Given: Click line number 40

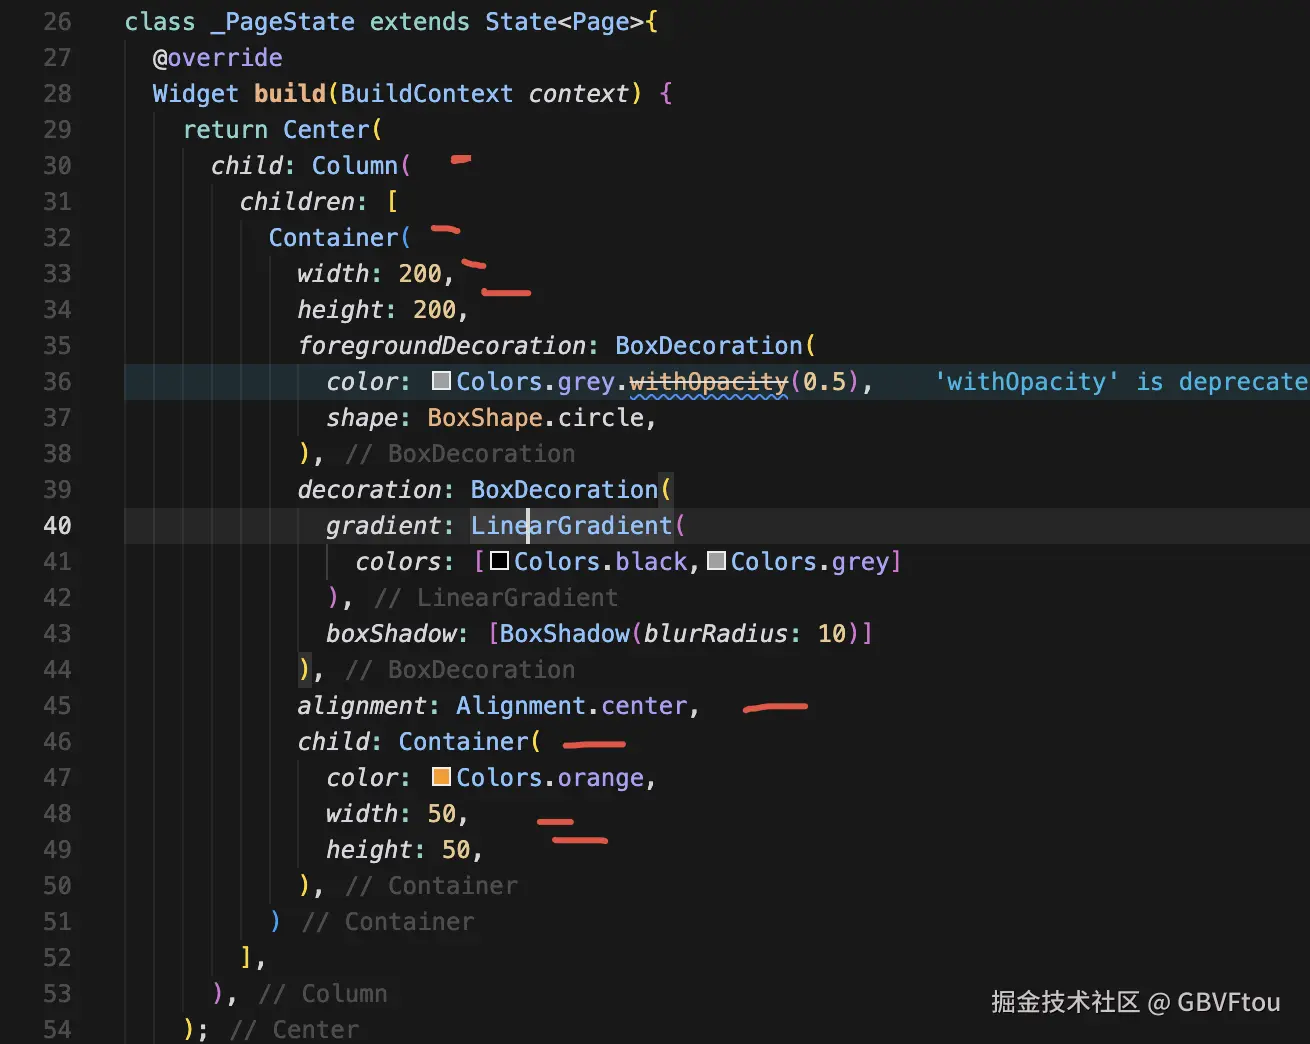Looking at the screenshot, I should (58, 525).
